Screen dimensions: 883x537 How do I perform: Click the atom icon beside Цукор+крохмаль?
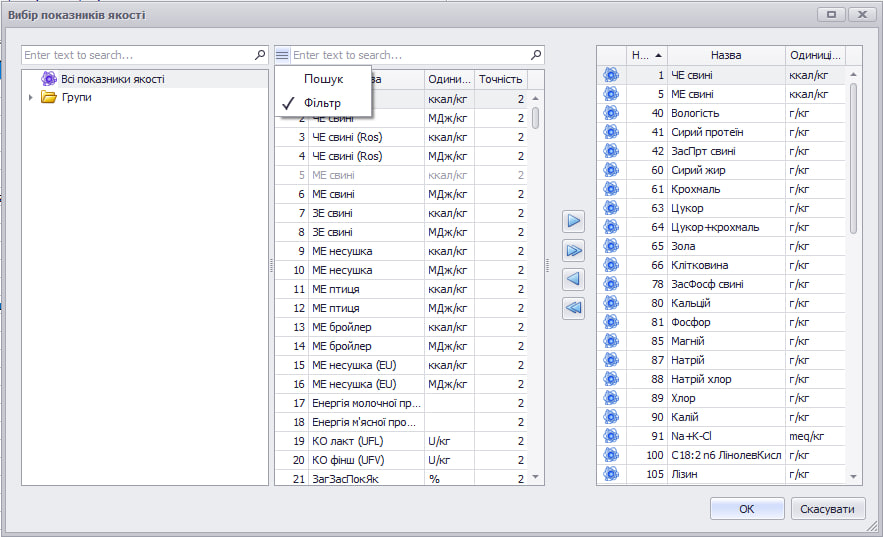(611, 227)
